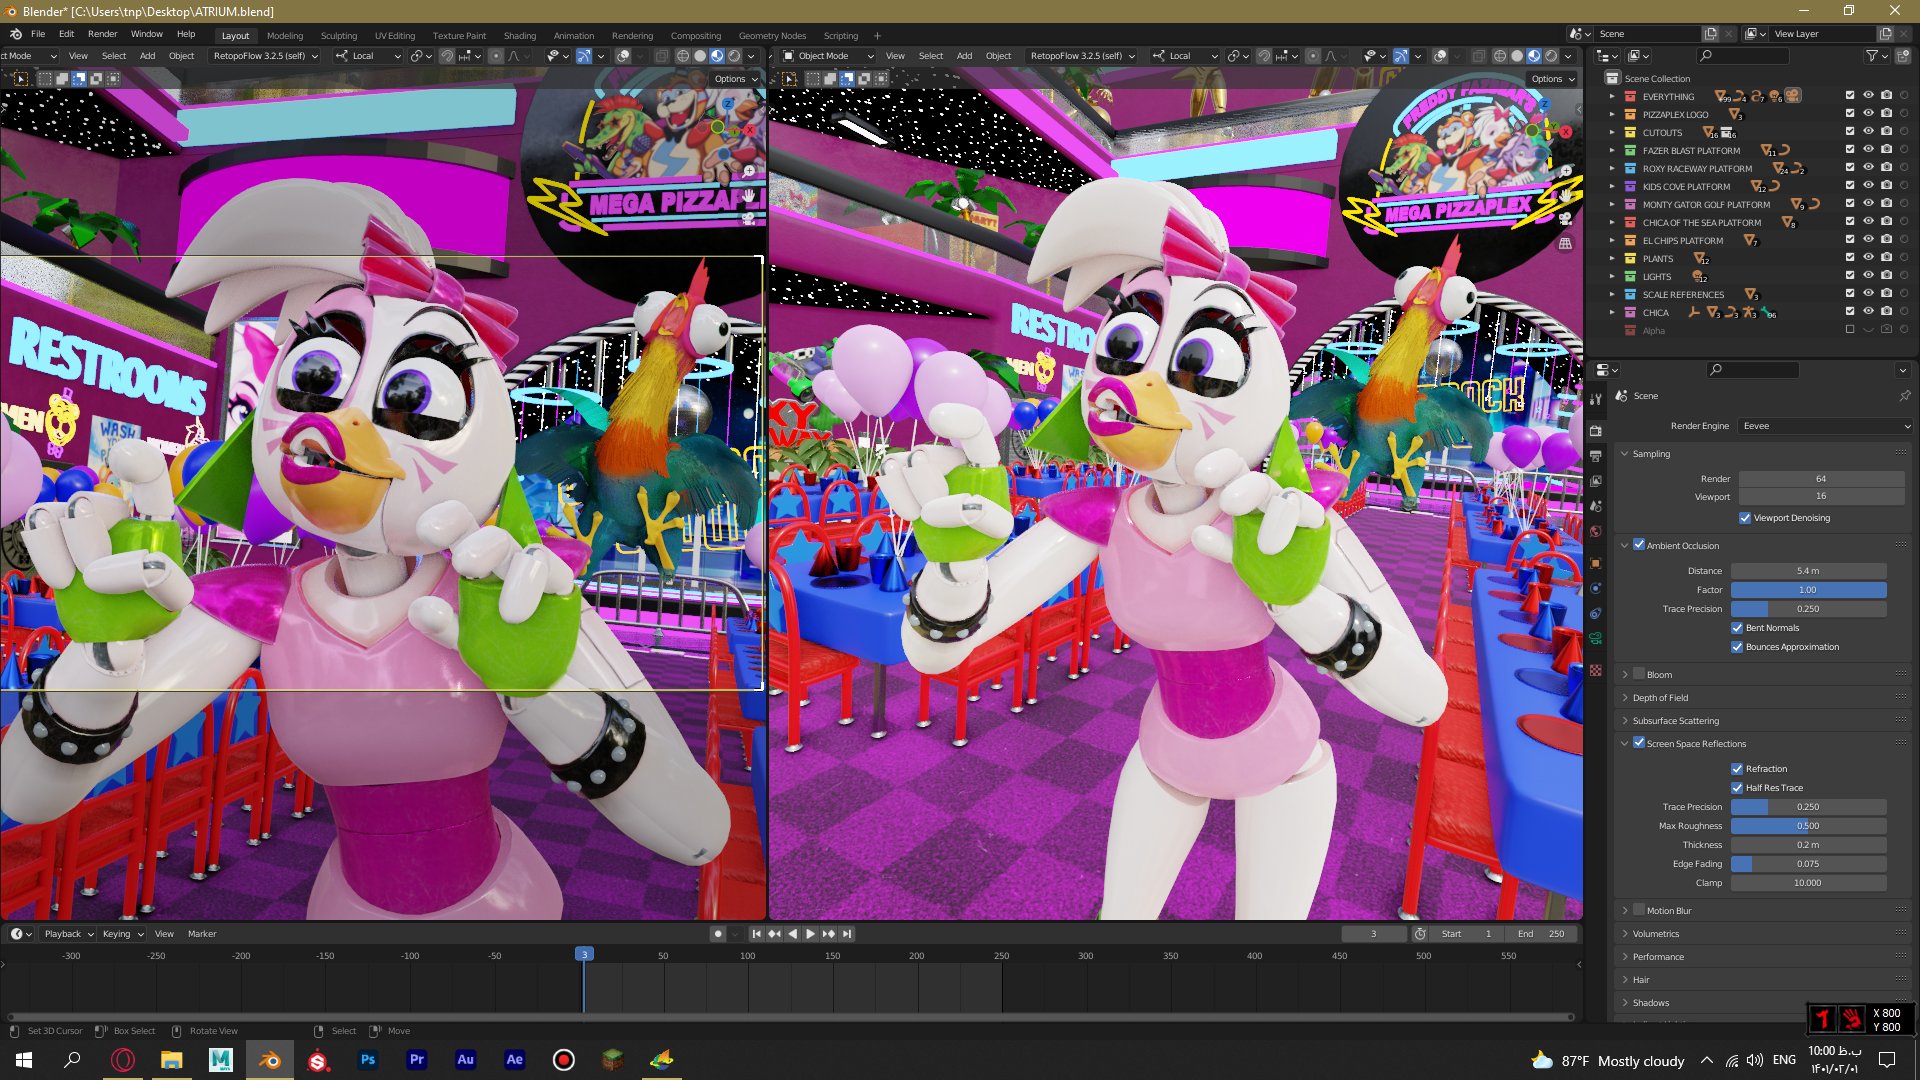
Task: Toggle snapping magnet in right viewport
Action: pyautogui.click(x=1264, y=56)
